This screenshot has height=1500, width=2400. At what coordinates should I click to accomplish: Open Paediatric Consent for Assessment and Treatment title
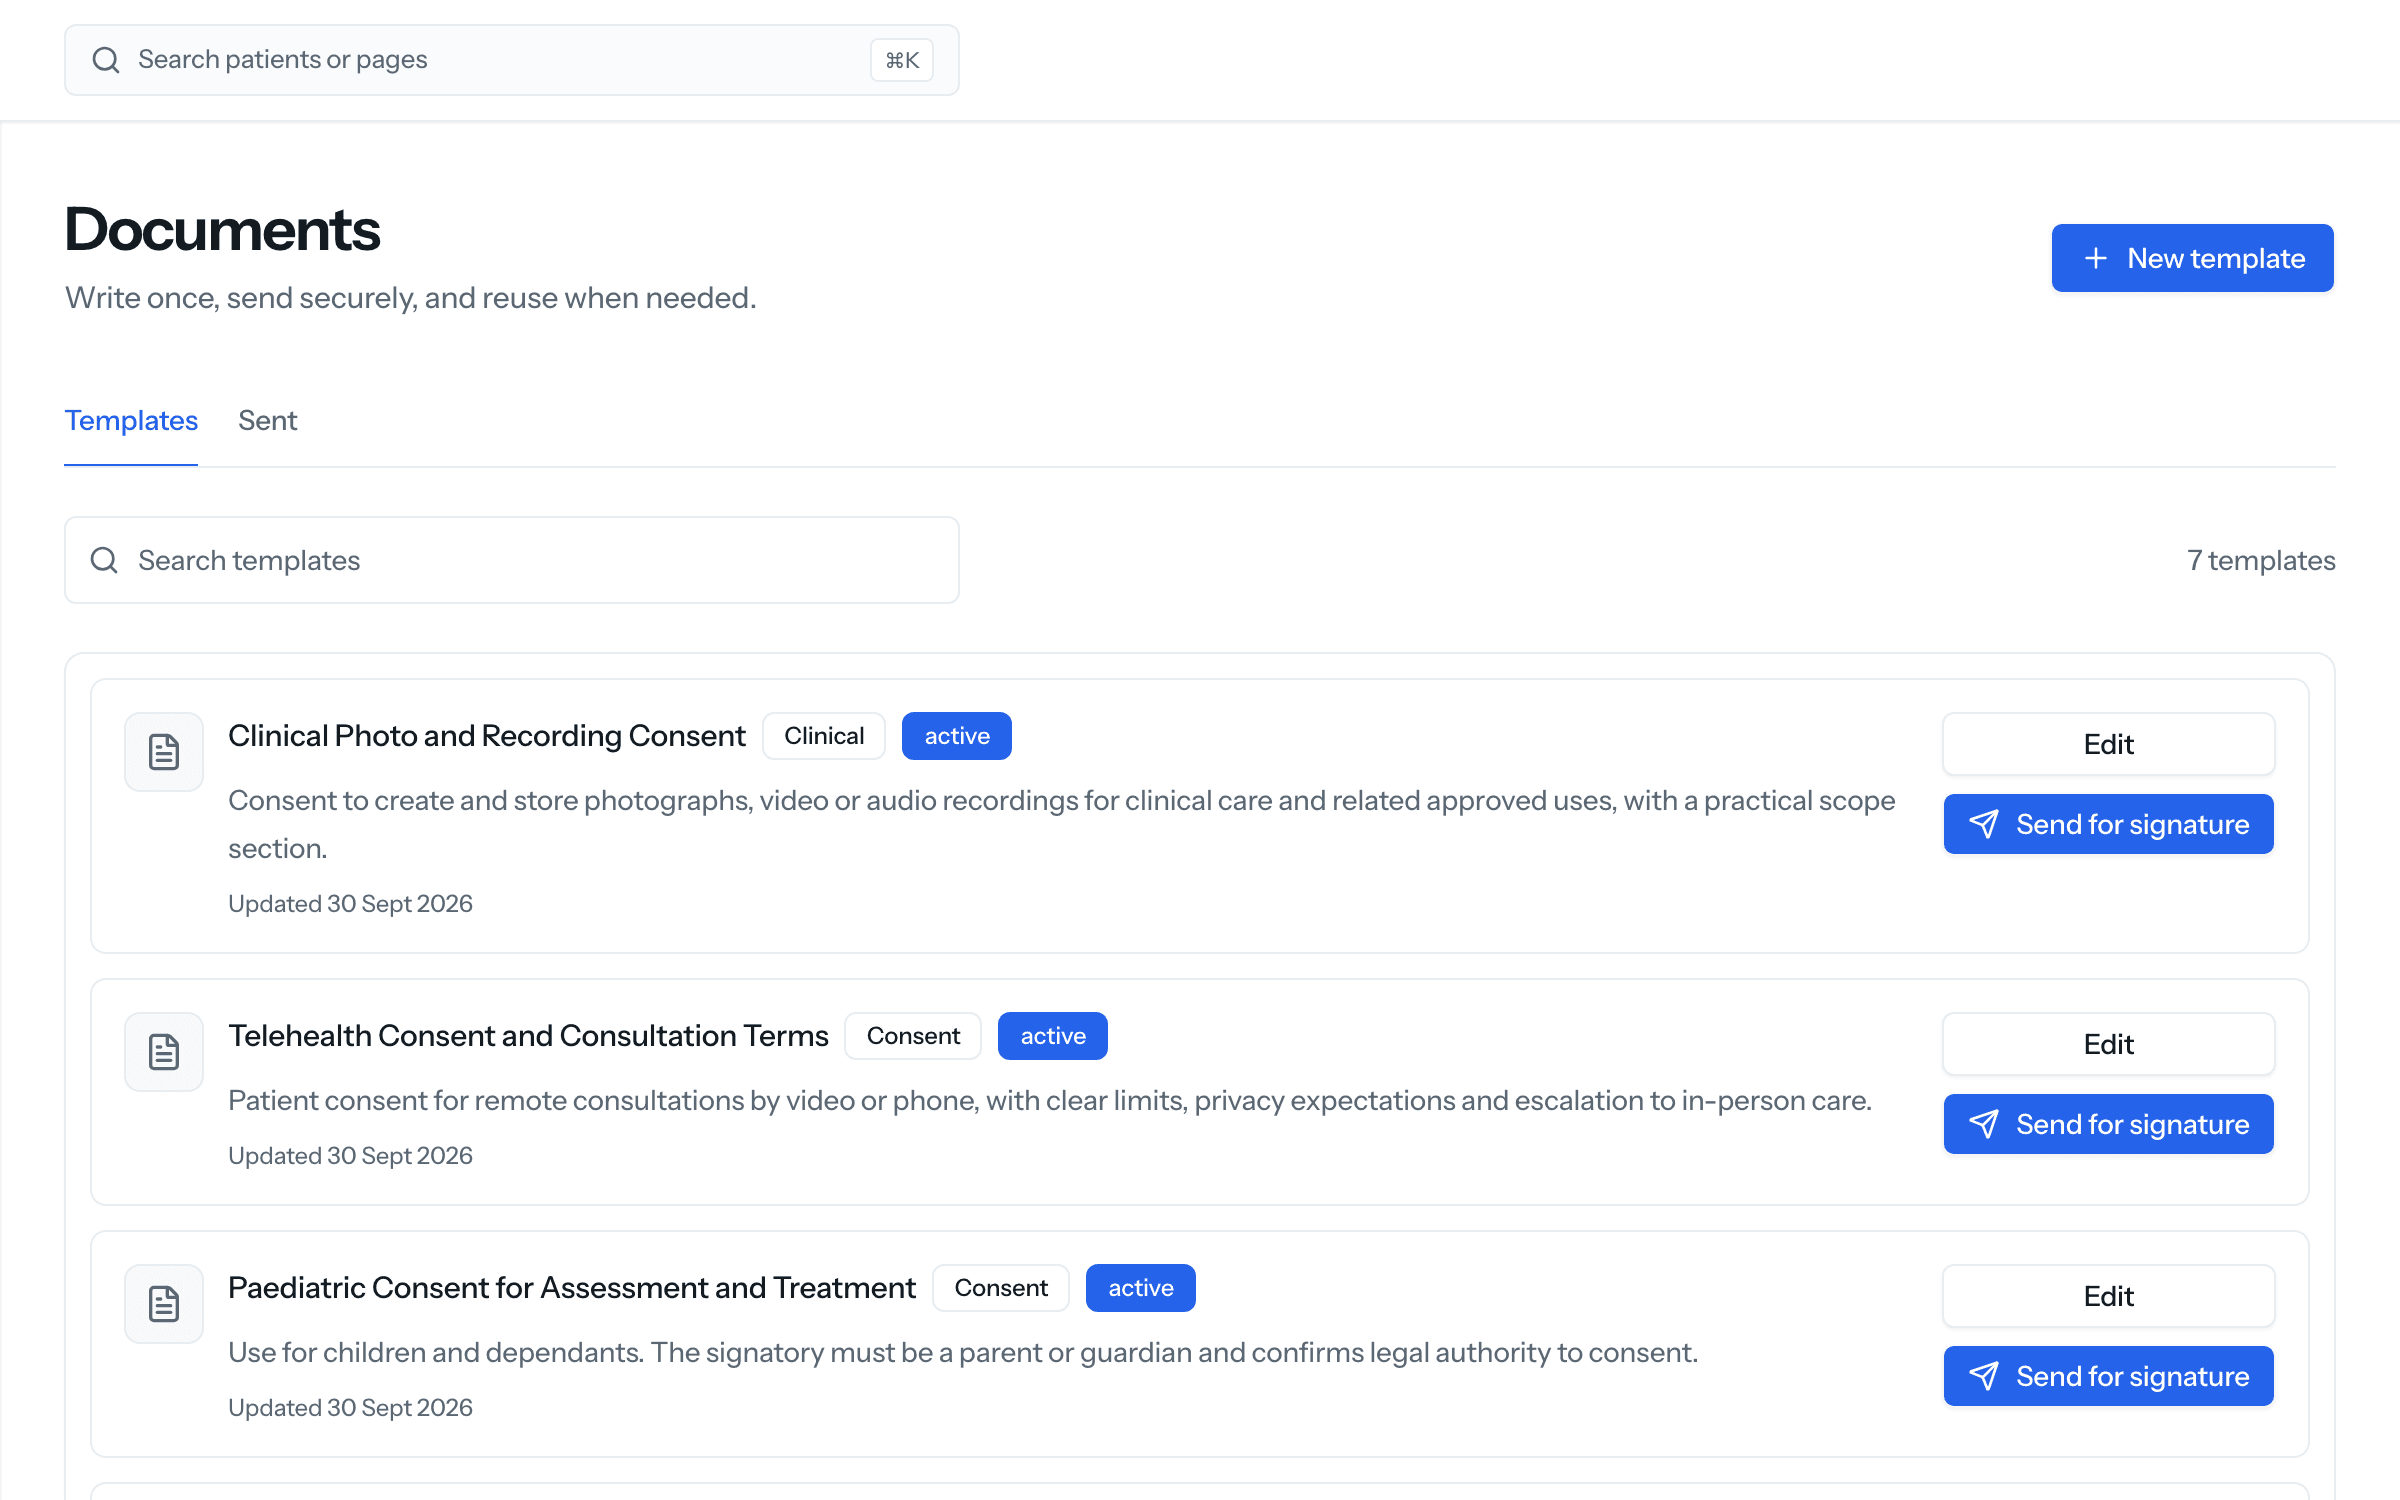572,1288
